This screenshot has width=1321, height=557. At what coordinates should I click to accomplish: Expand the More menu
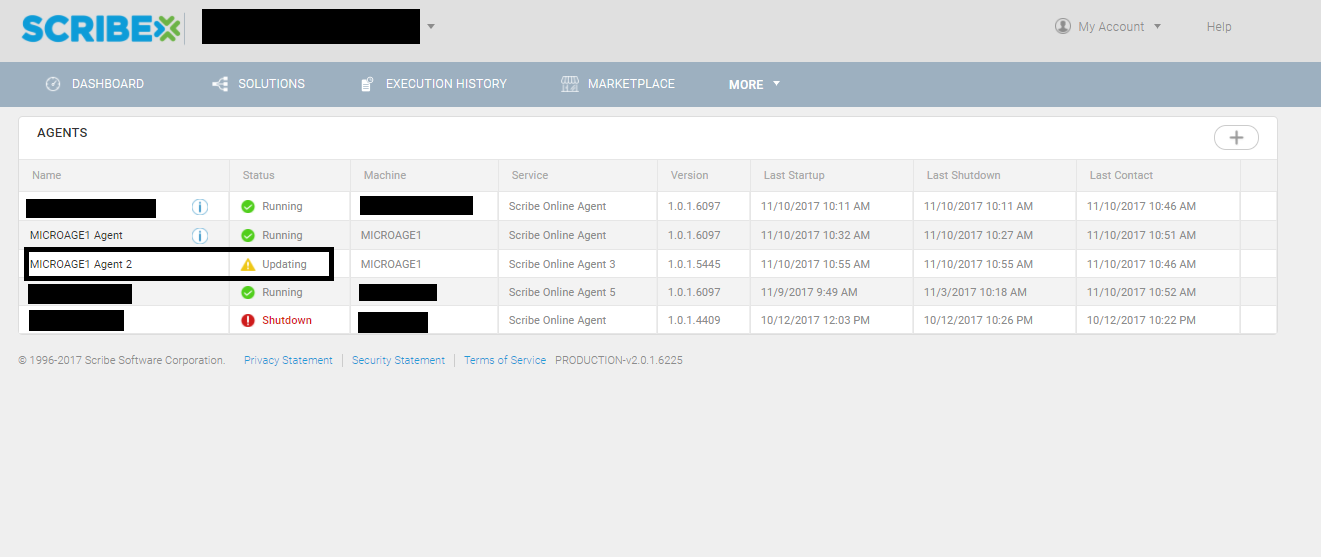[754, 85]
